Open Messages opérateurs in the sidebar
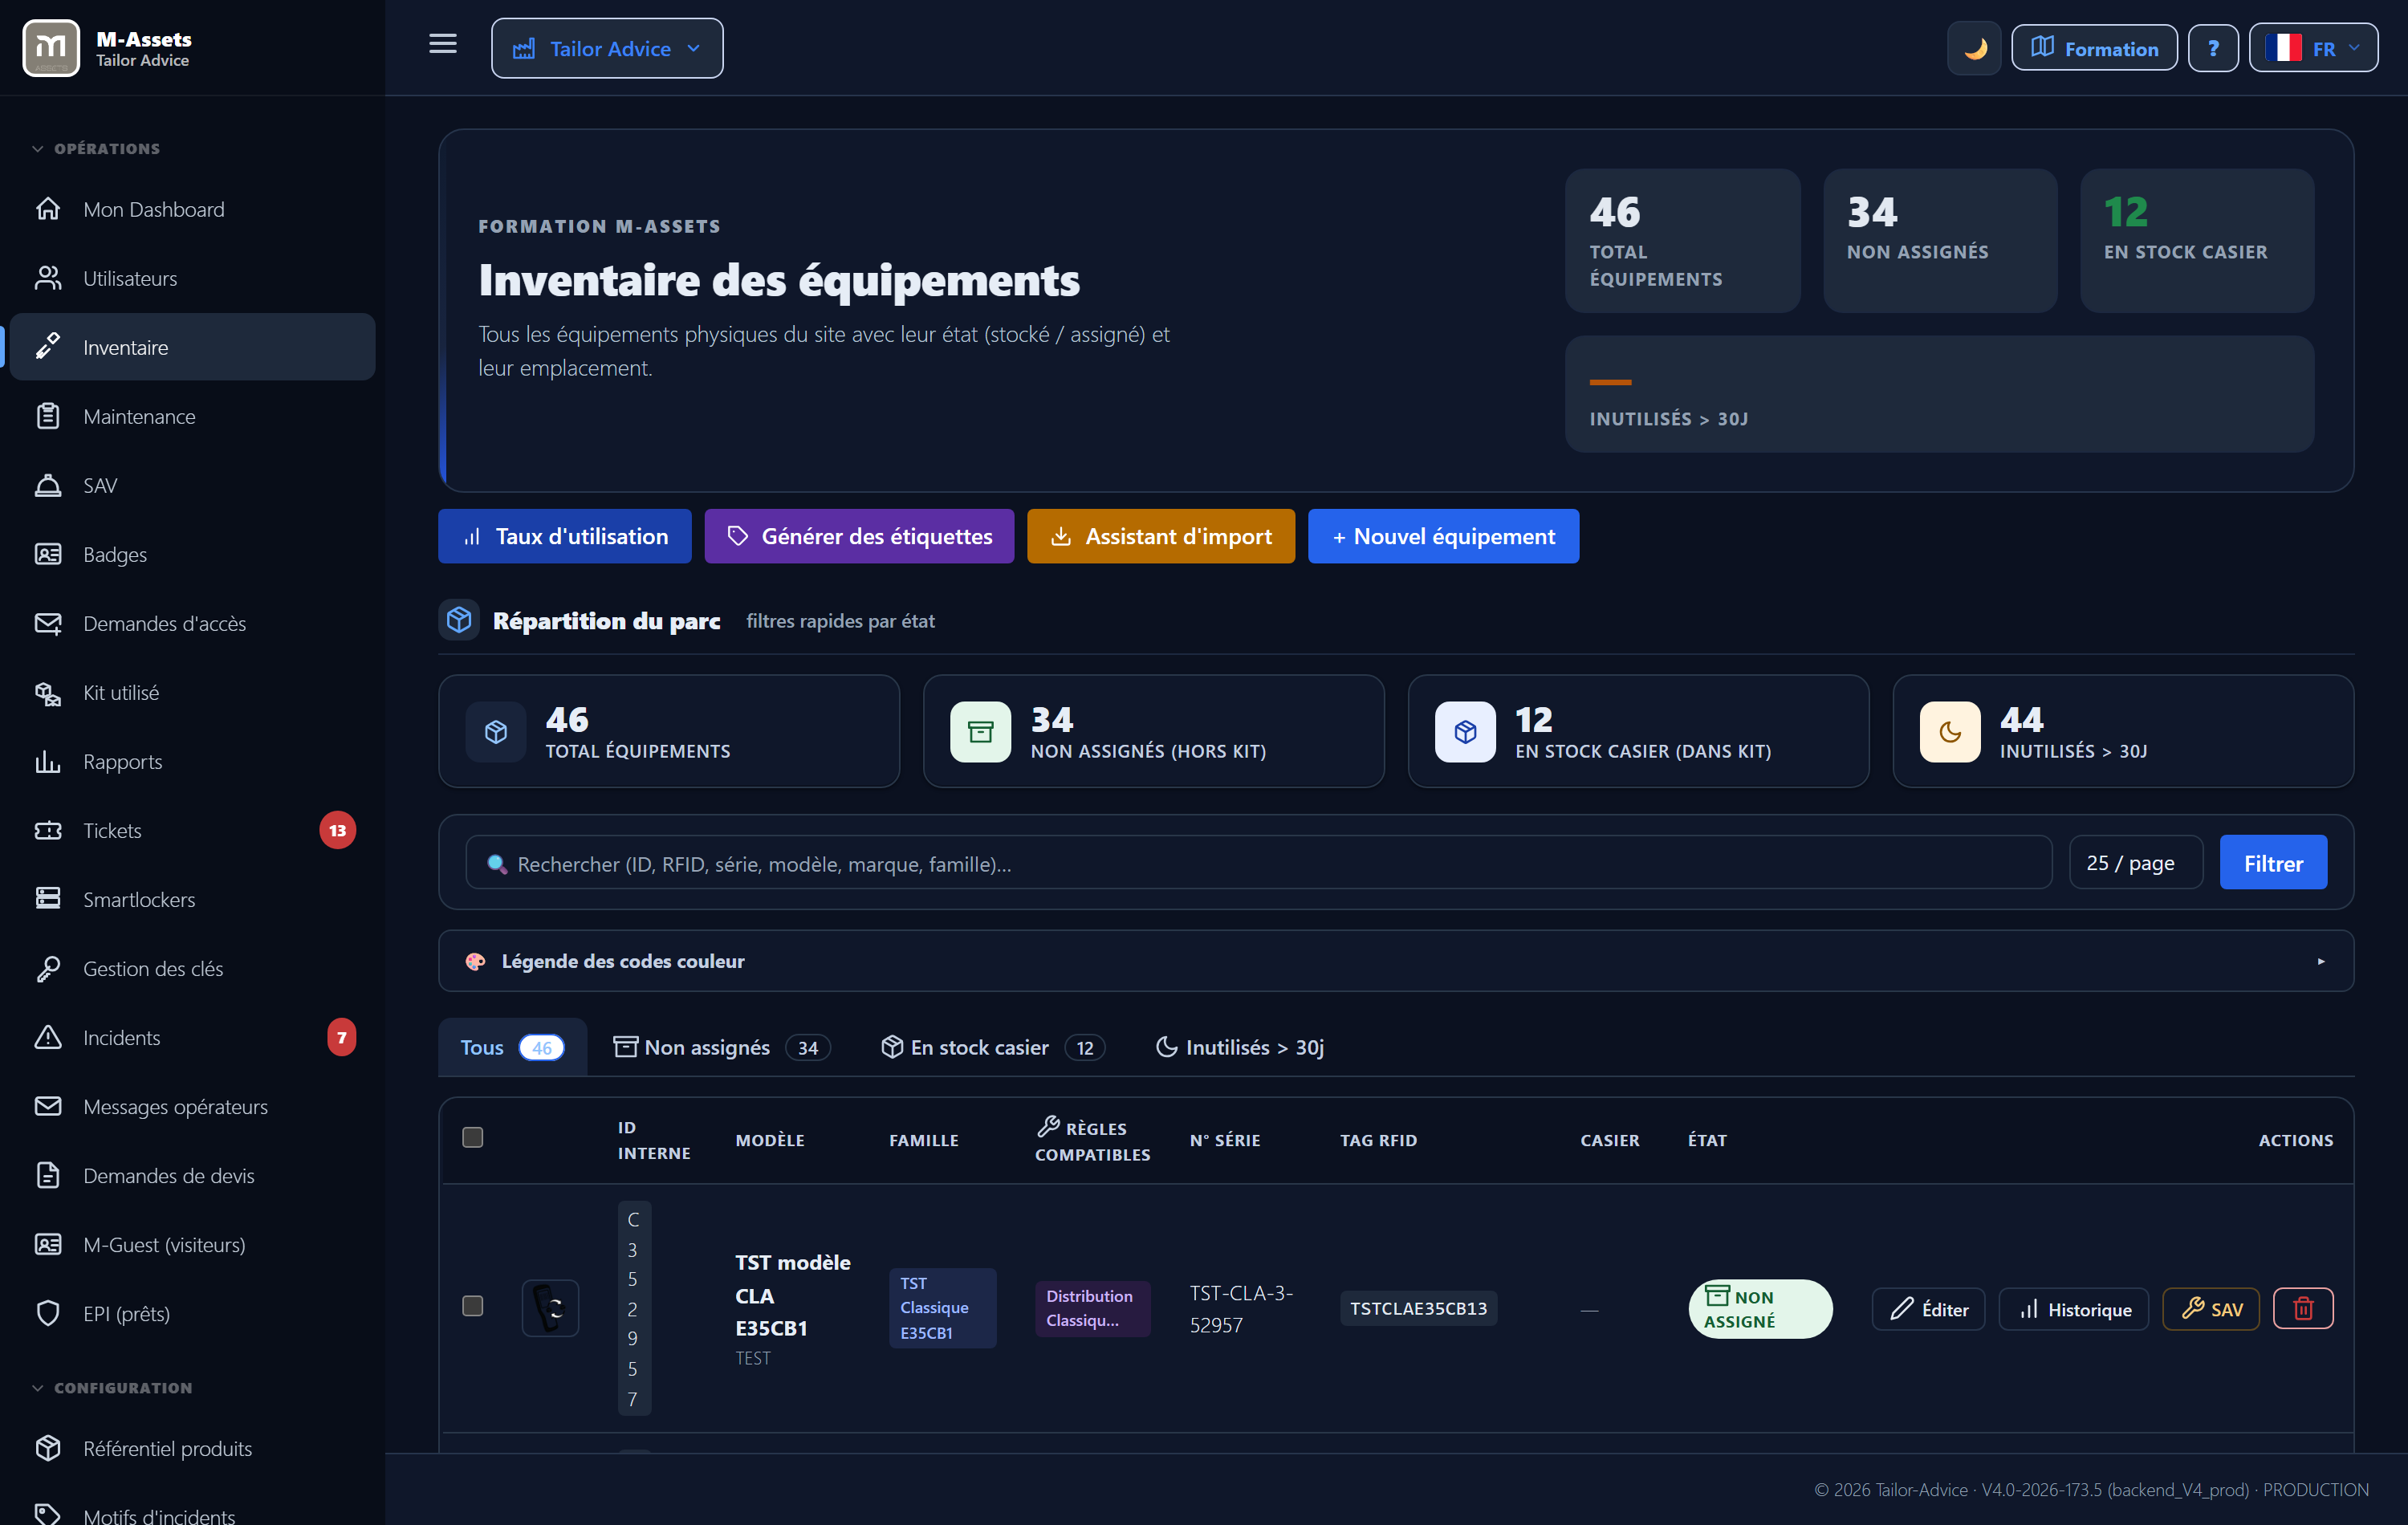Viewport: 2408px width, 1525px height. coord(192,1106)
